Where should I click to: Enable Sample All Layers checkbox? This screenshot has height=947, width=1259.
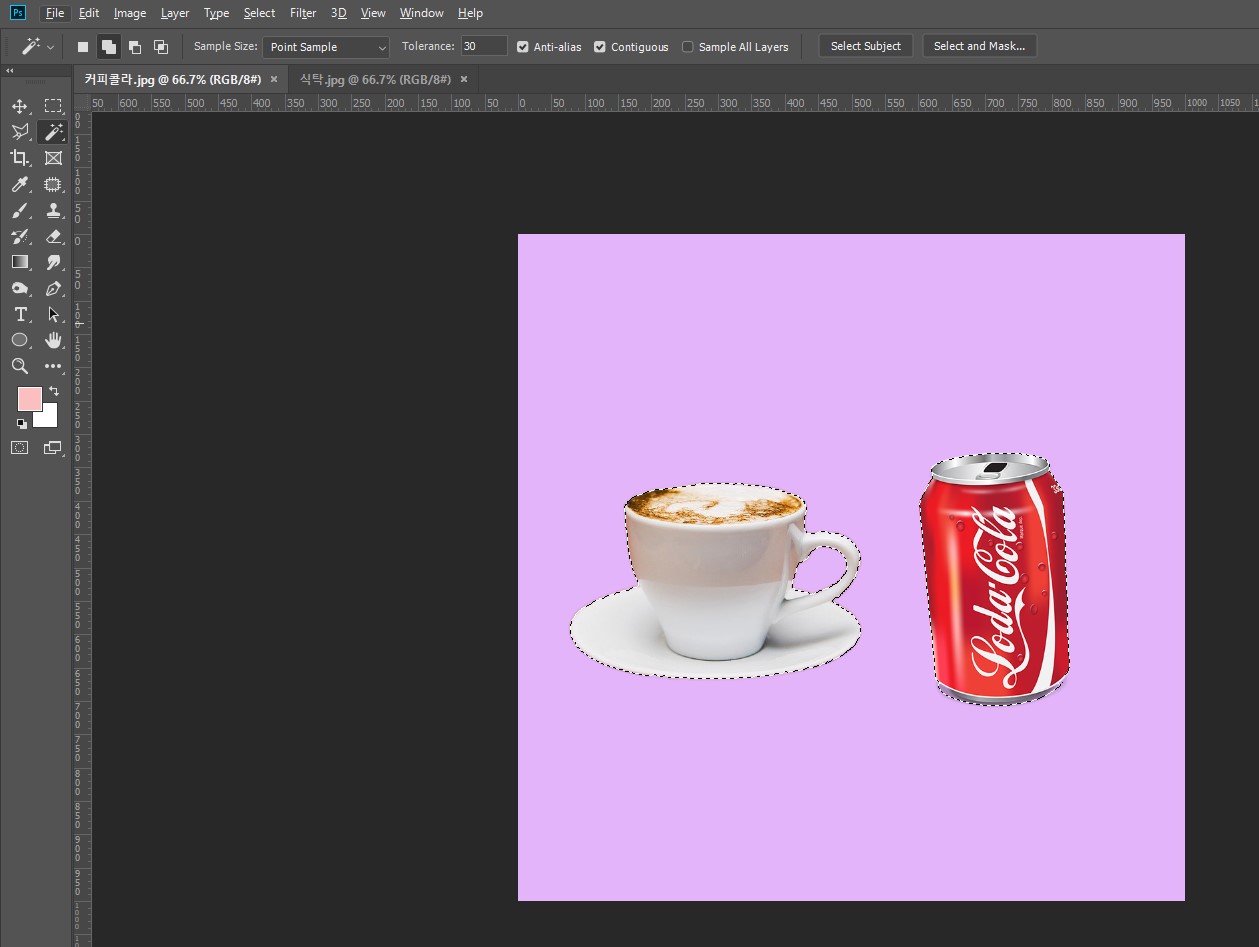688,47
